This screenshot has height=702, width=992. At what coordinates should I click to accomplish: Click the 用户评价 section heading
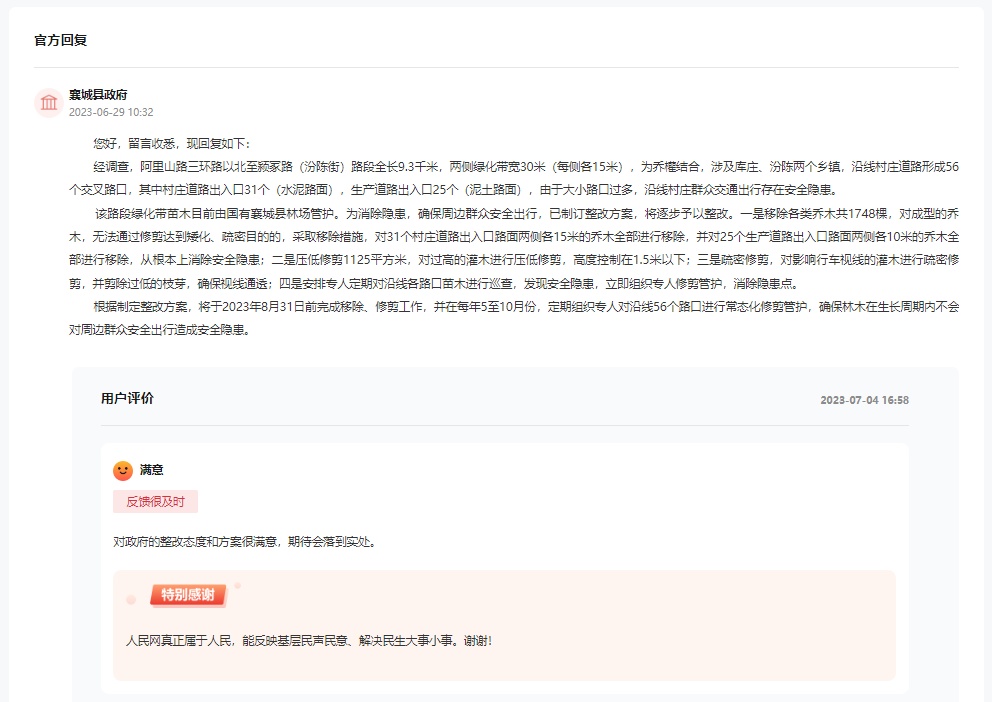[127, 399]
